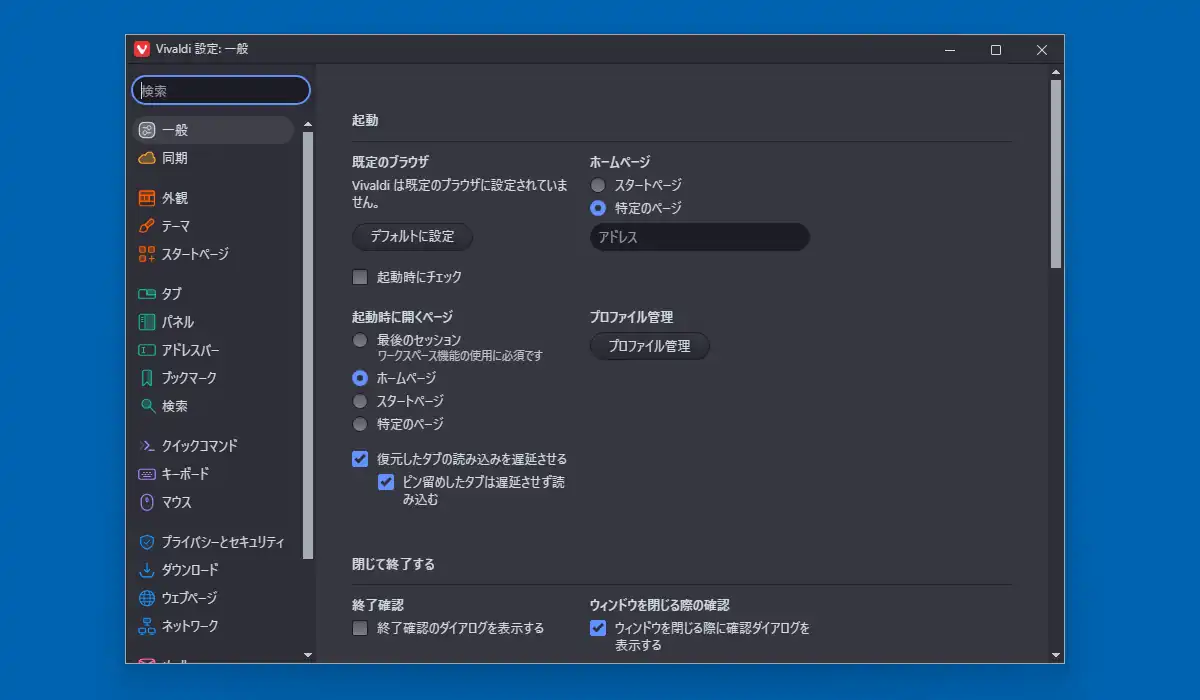Uncheck 復元したタブの読み込みを遅延させる
The image size is (1200, 700).
[x=360, y=459]
